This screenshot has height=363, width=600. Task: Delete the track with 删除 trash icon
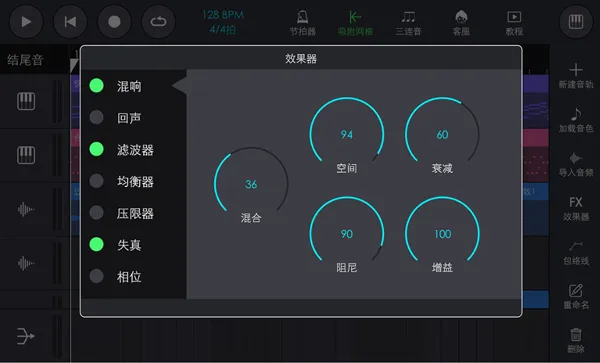[x=576, y=340]
